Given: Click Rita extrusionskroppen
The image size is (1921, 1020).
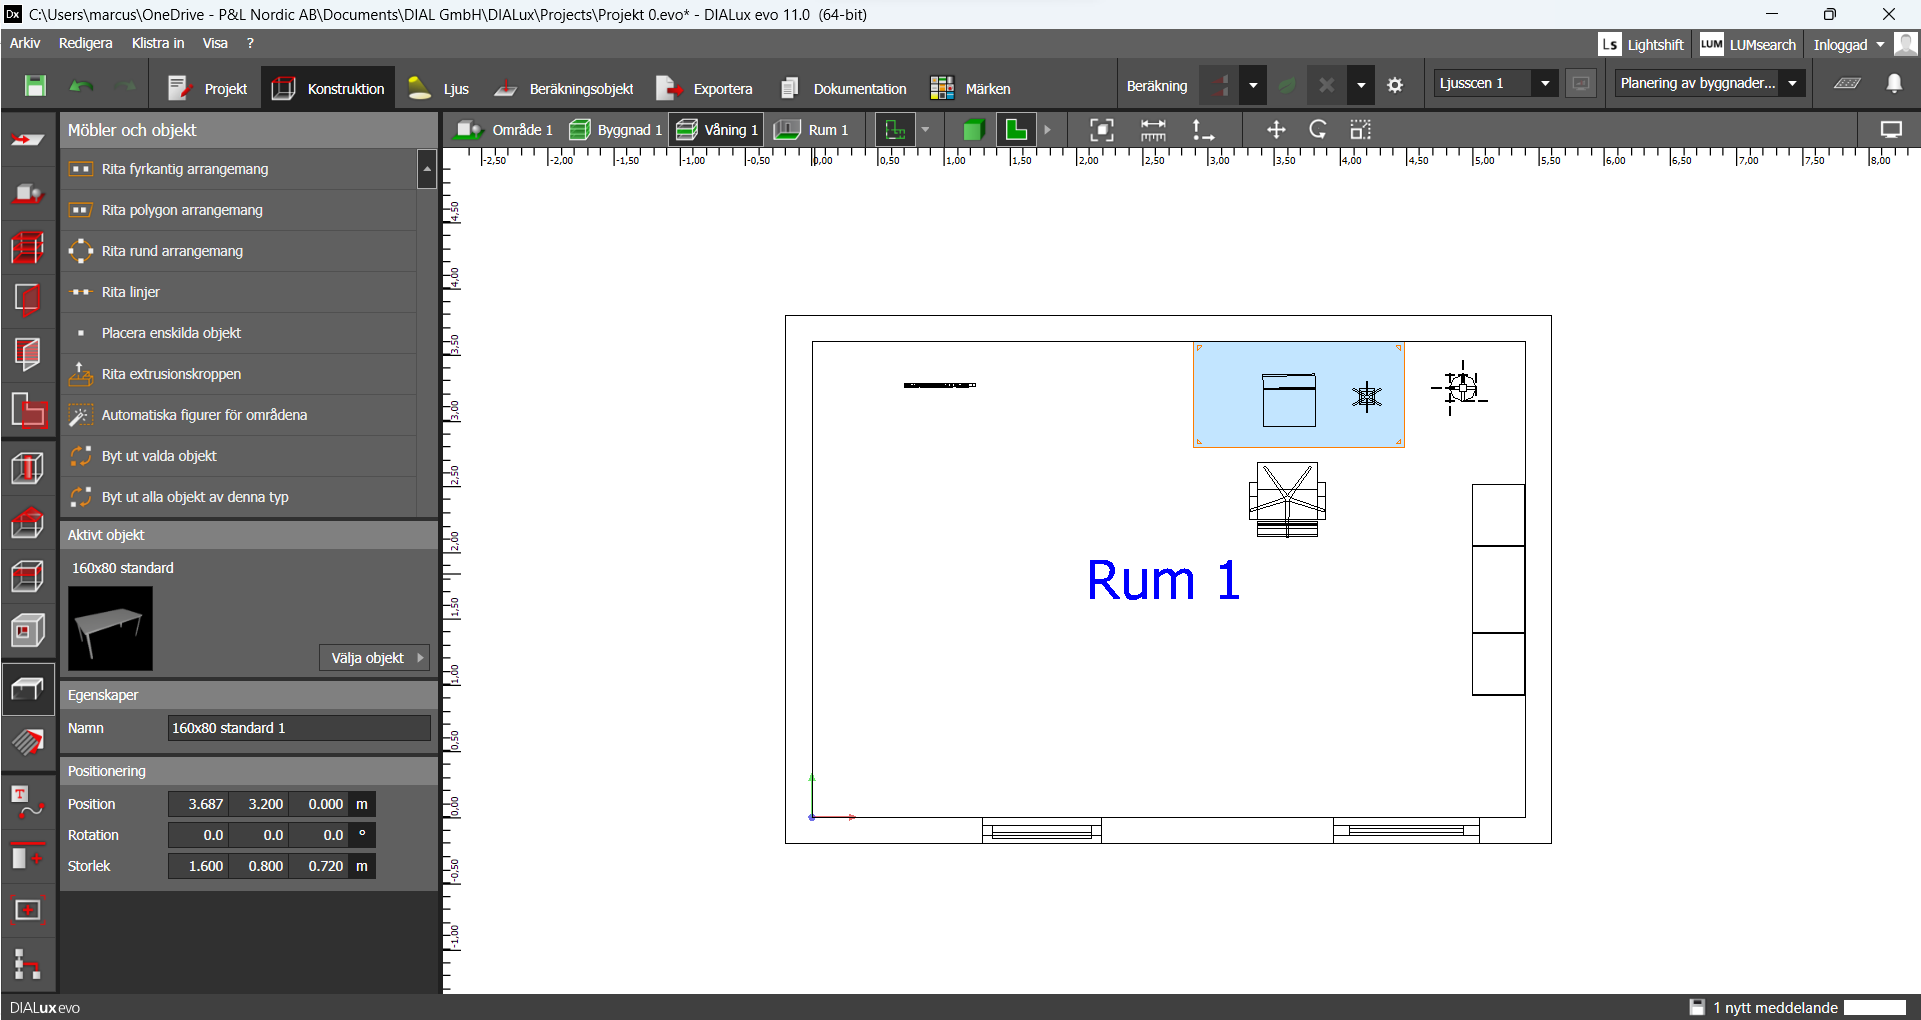Looking at the screenshot, I should click(239, 374).
